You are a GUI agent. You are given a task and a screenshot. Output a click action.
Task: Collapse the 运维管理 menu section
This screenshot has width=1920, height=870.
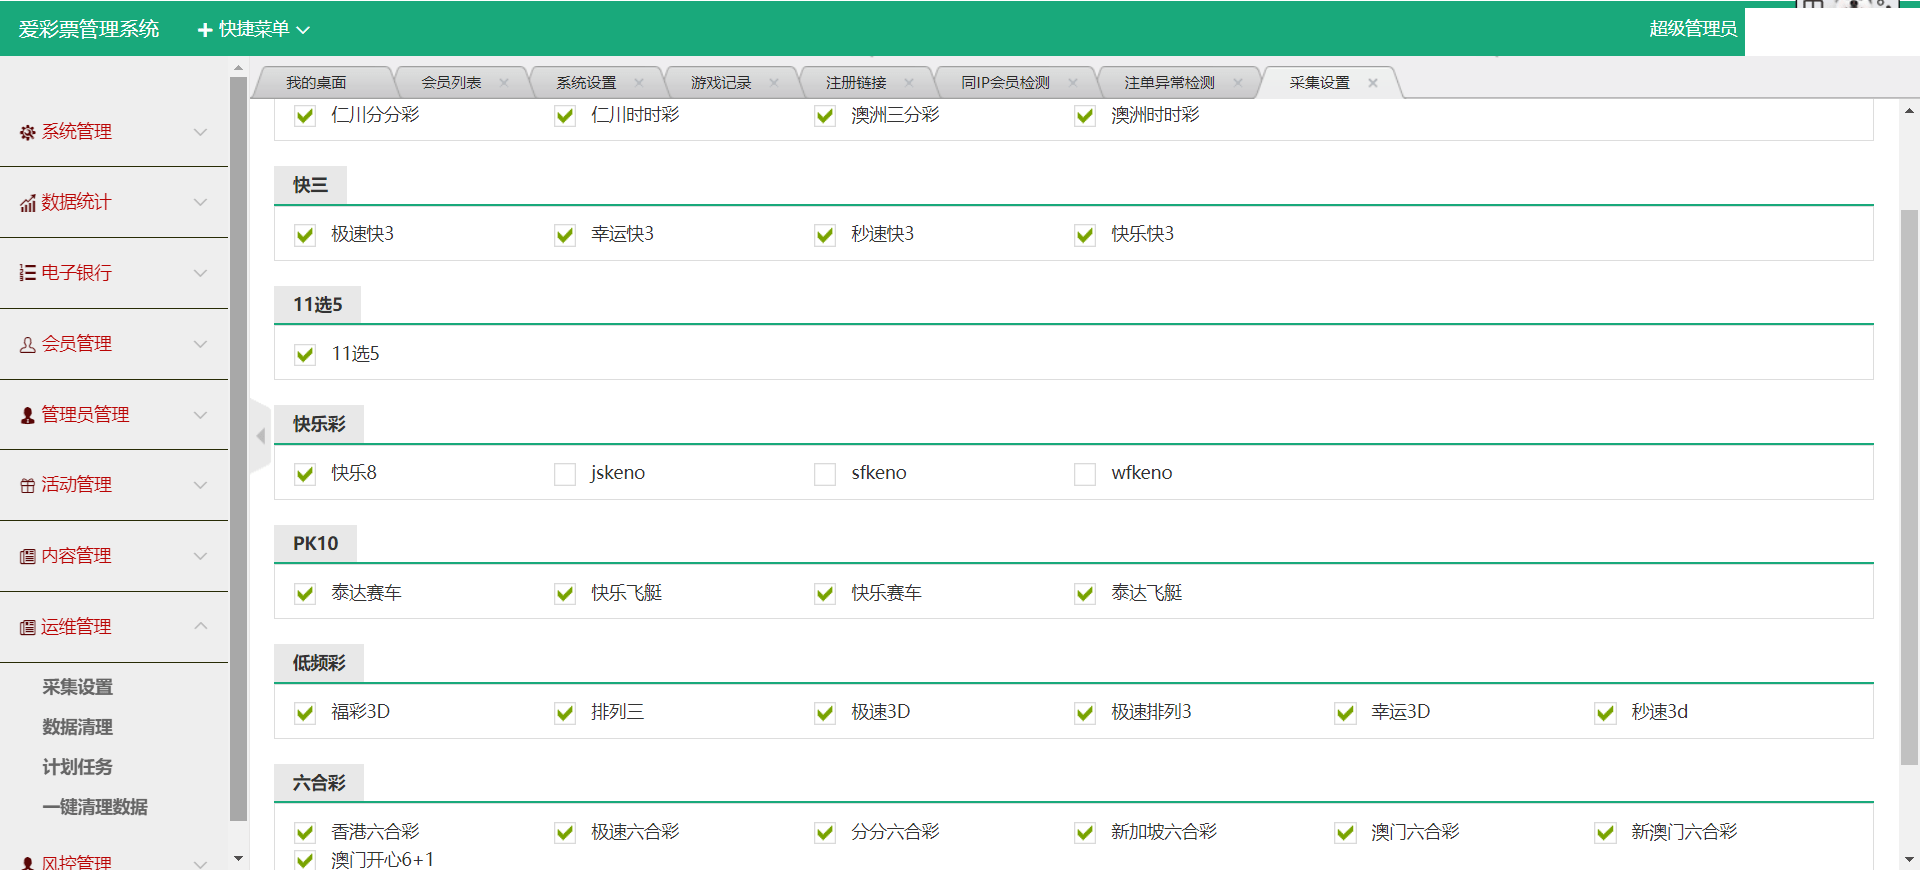click(x=201, y=626)
